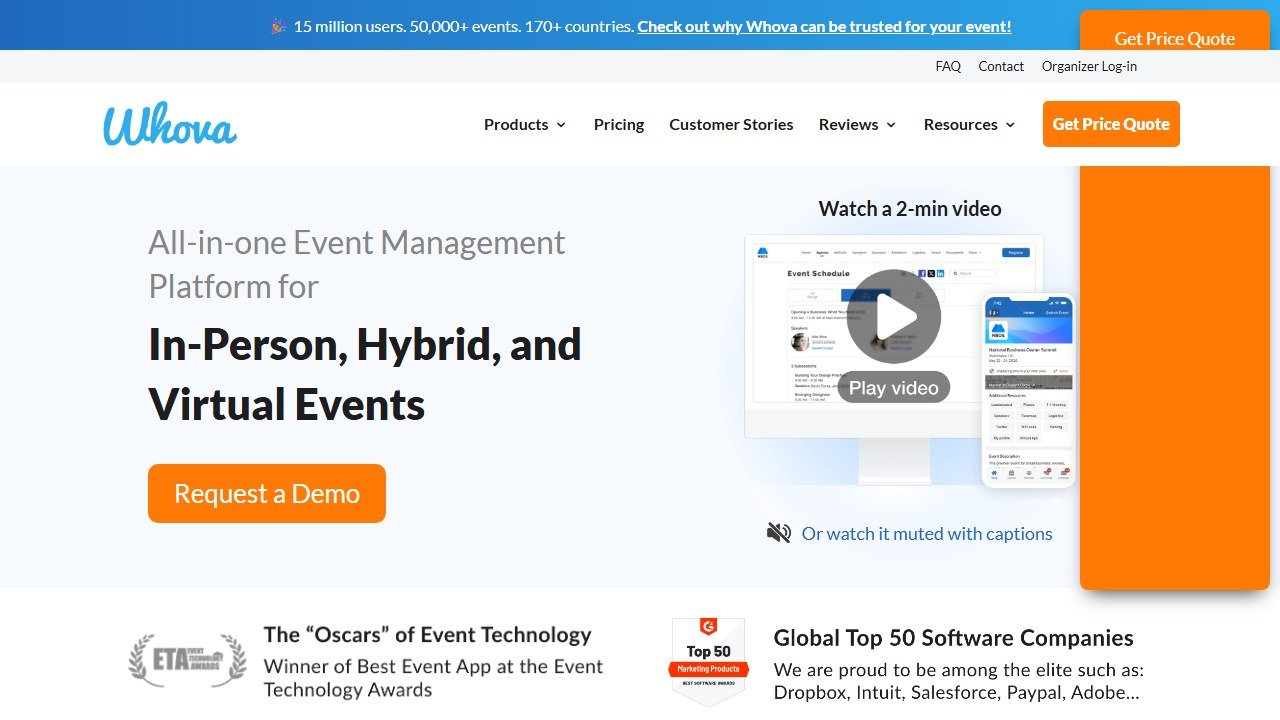Click 'Or watch it muted with captions'

pyautogui.click(x=927, y=533)
